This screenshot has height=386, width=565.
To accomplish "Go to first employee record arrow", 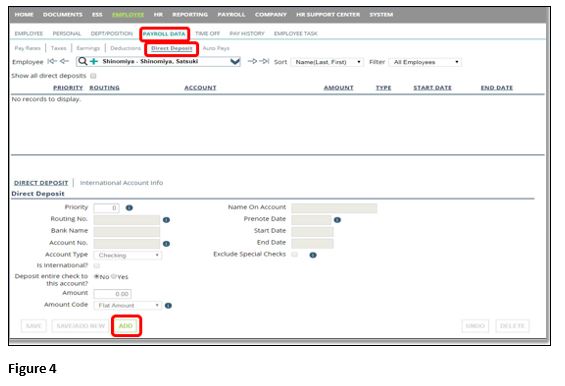I will pyautogui.click(x=52, y=61).
